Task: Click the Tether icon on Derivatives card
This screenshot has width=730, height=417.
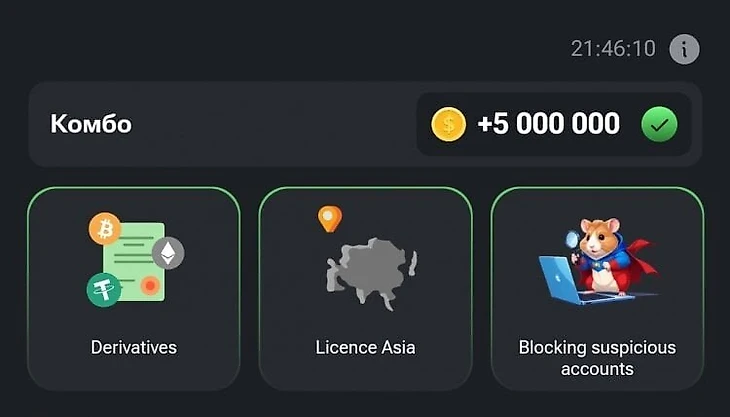Action: tap(104, 289)
